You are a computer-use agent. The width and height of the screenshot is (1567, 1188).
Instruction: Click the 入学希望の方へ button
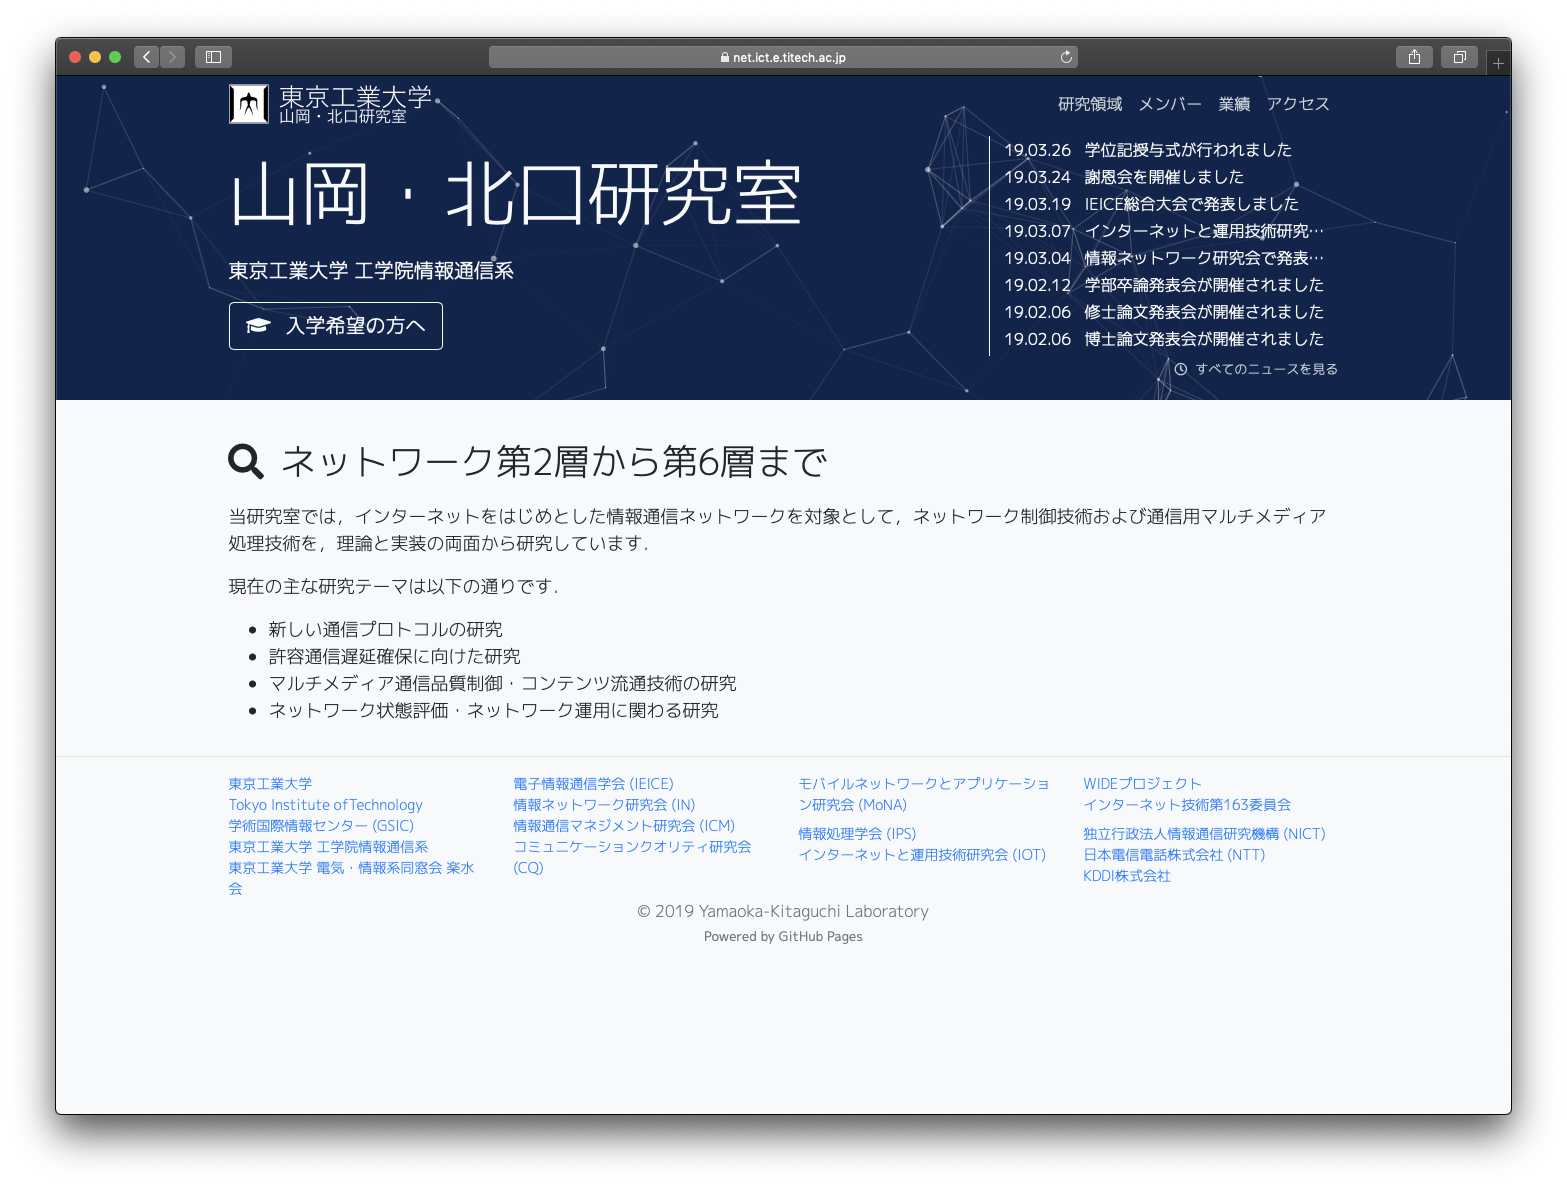(x=336, y=326)
